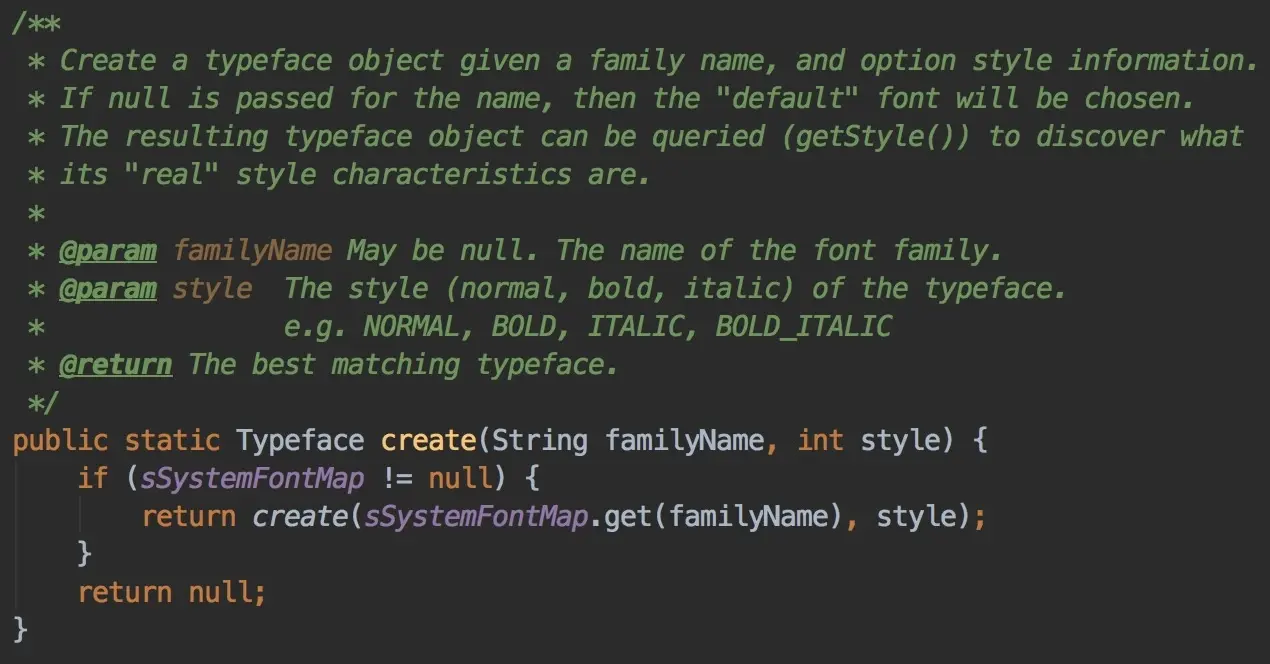Screen dimensions: 1270x664
Task: Click the style parameter in the method signature
Action: (x=902, y=440)
